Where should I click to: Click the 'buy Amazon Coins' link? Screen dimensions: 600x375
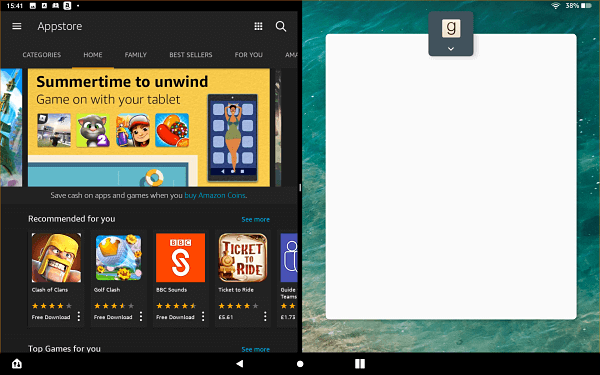[215, 195]
